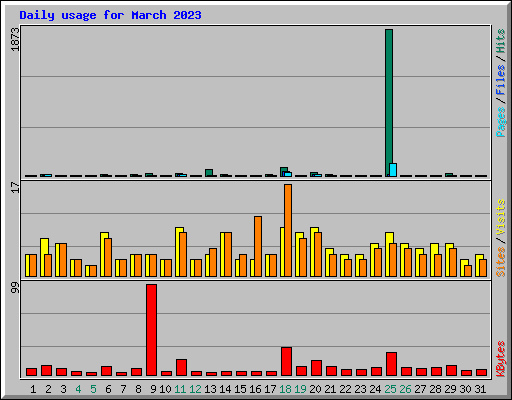The width and height of the screenshot is (512, 400).
Task: Click day label 31 on the x-axis
Action: [480, 389]
